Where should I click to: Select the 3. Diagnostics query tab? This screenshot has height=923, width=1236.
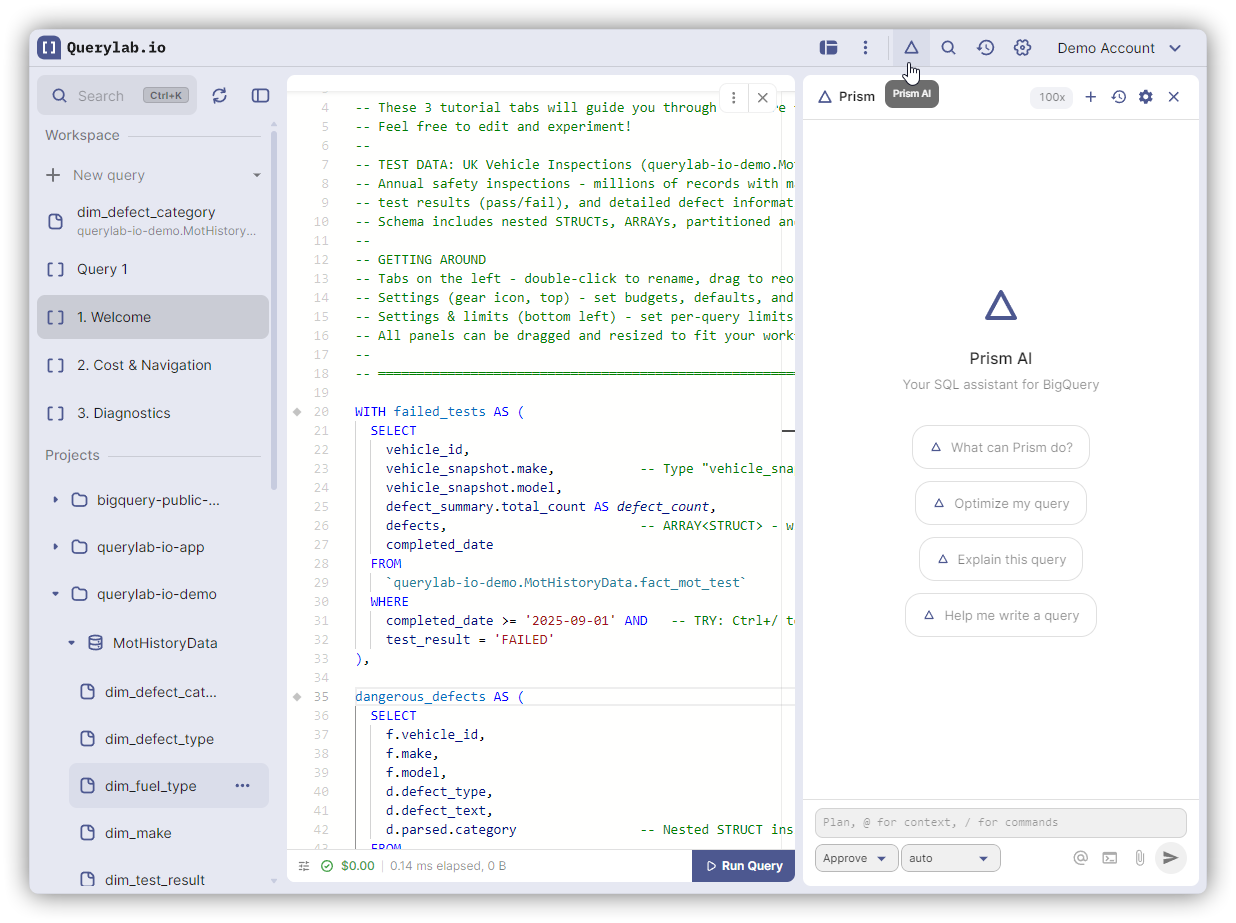click(123, 413)
